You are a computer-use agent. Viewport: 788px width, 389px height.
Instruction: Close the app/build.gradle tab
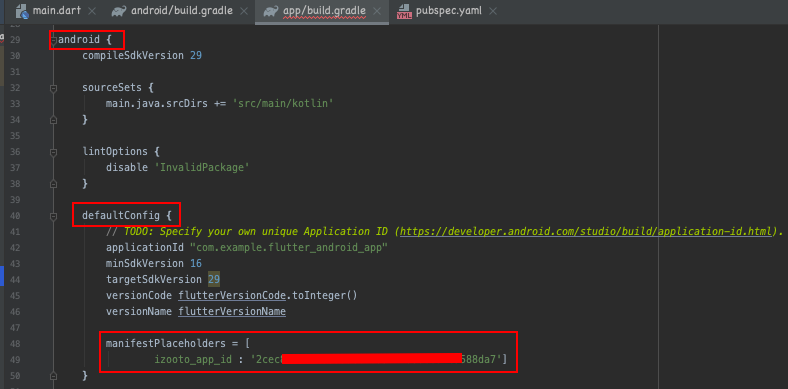(x=376, y=11)
